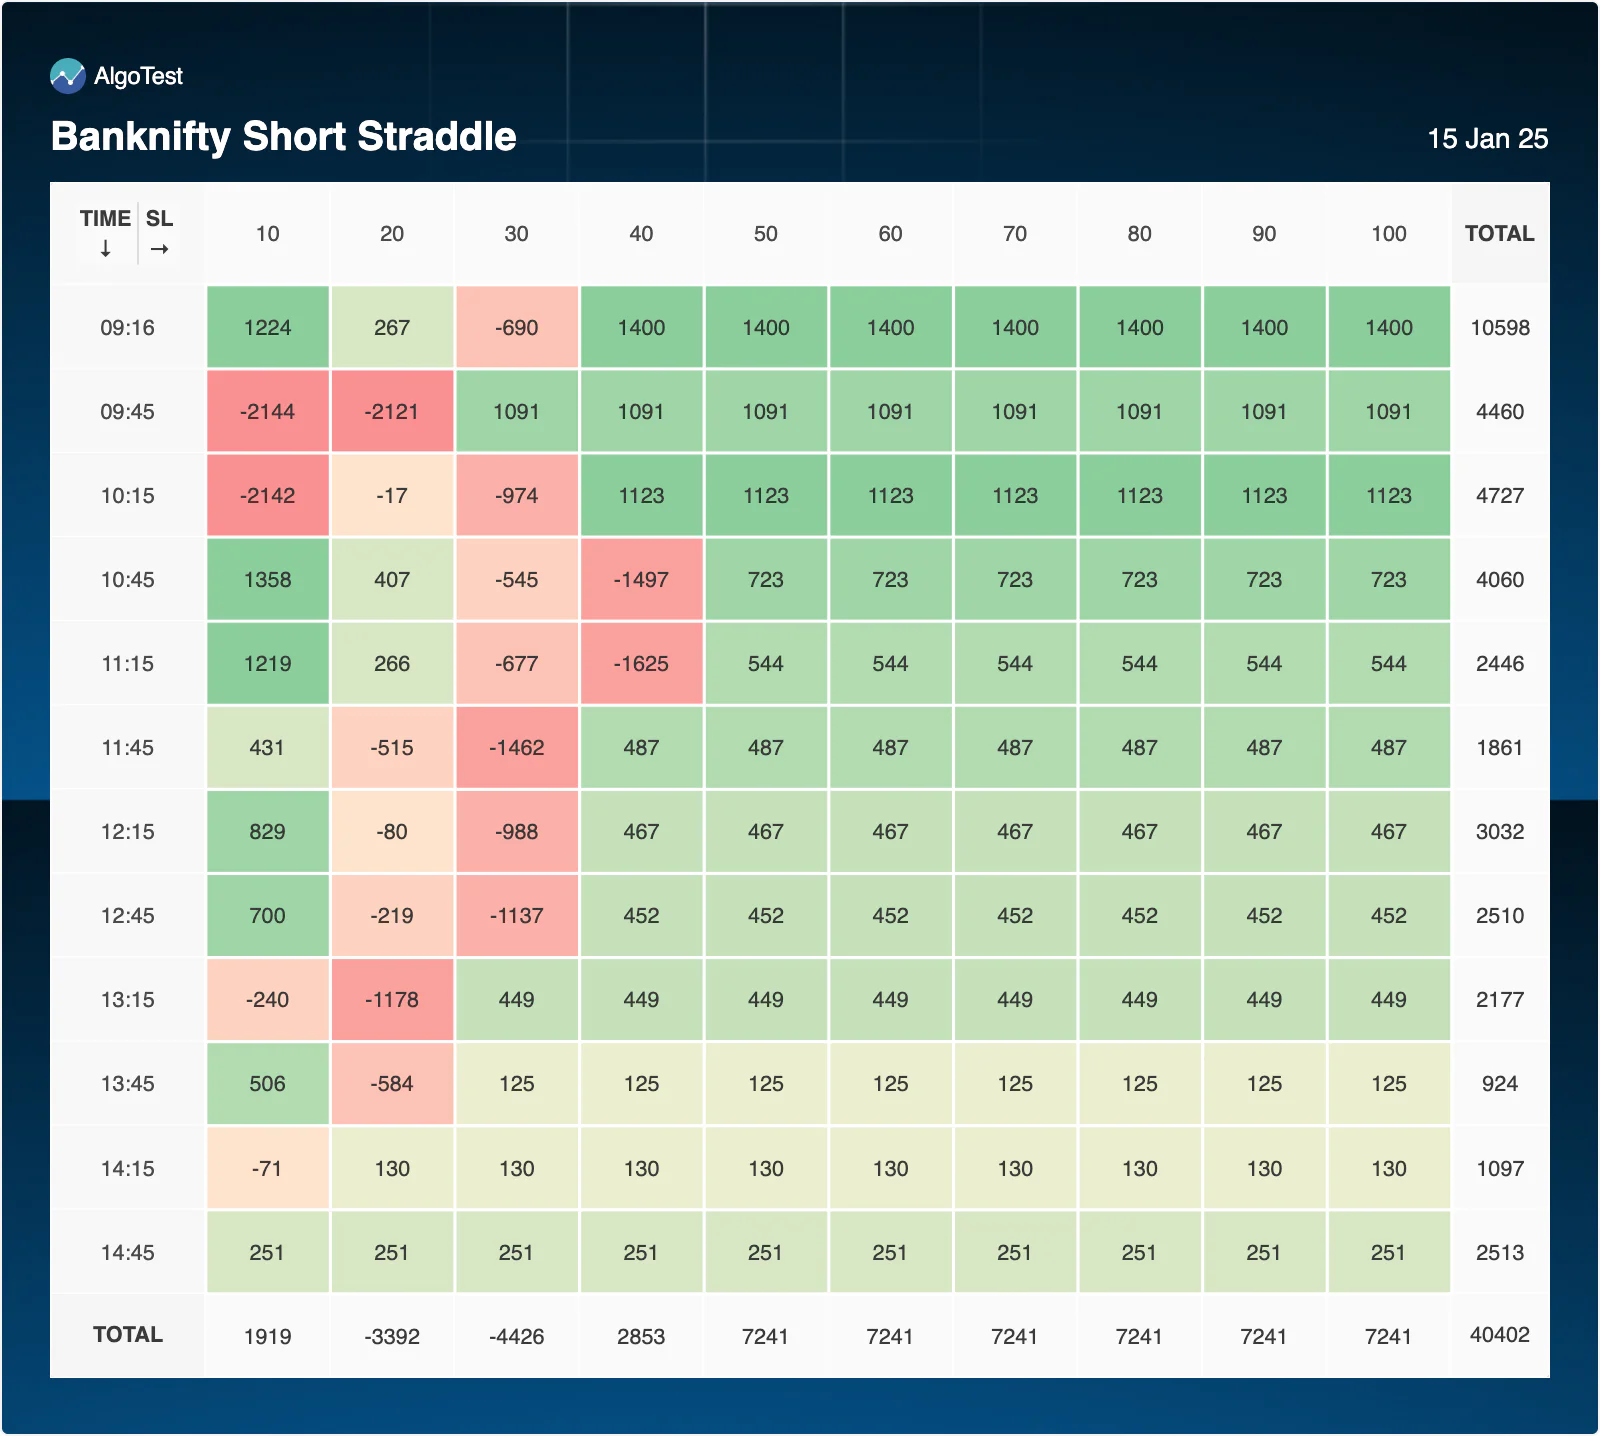Click the -1462 cell at 11:45

pos(517,748)
